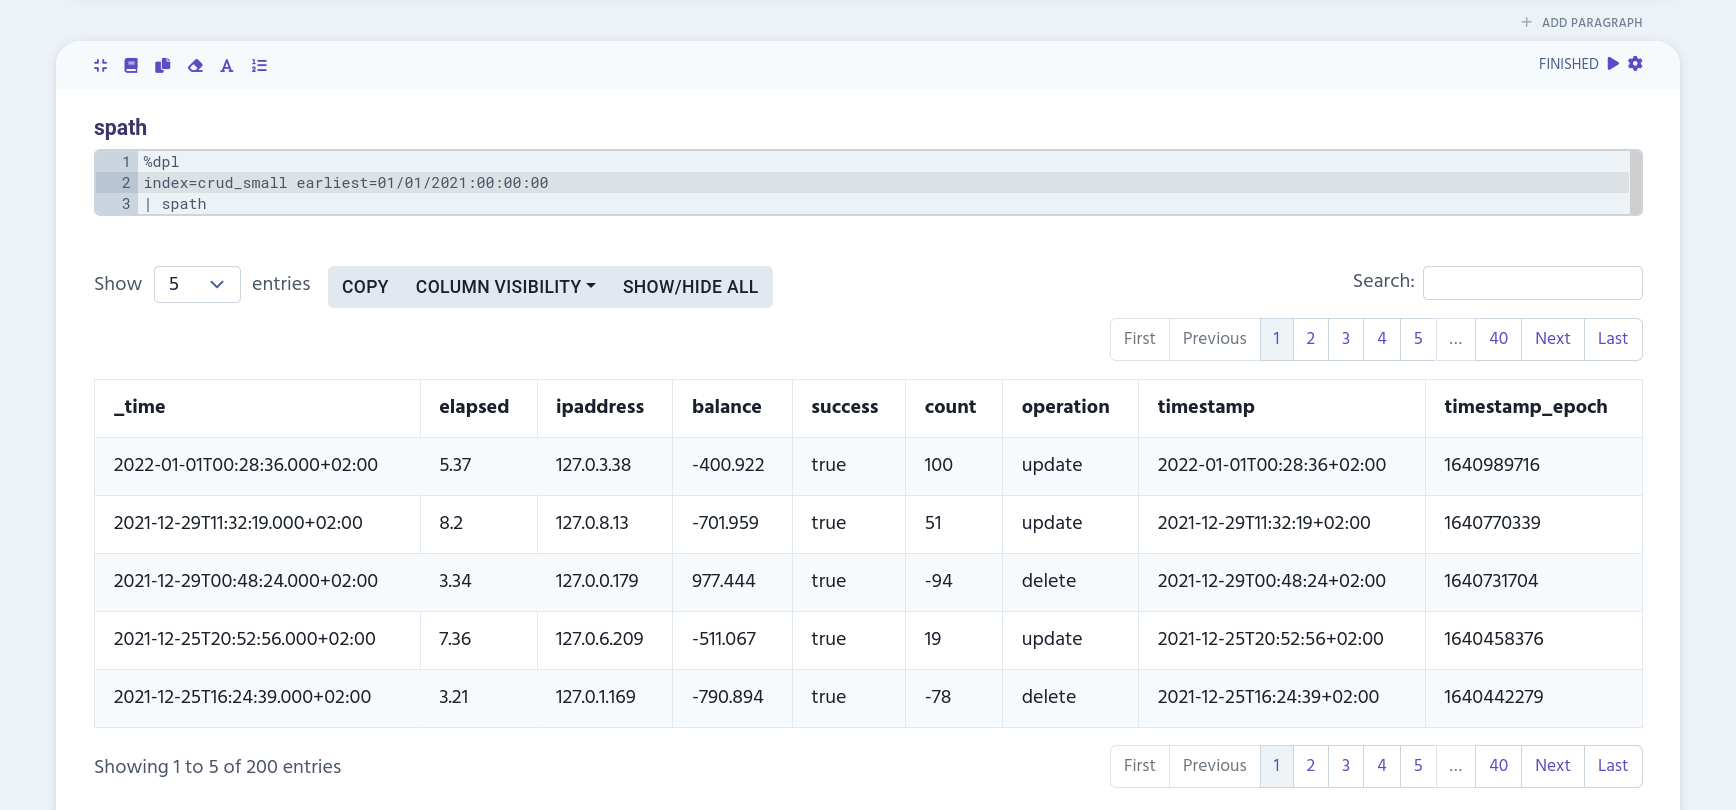Click Next in bottom pagination
Viewport: 1736px width, 810px height.
pos(1553,766)
